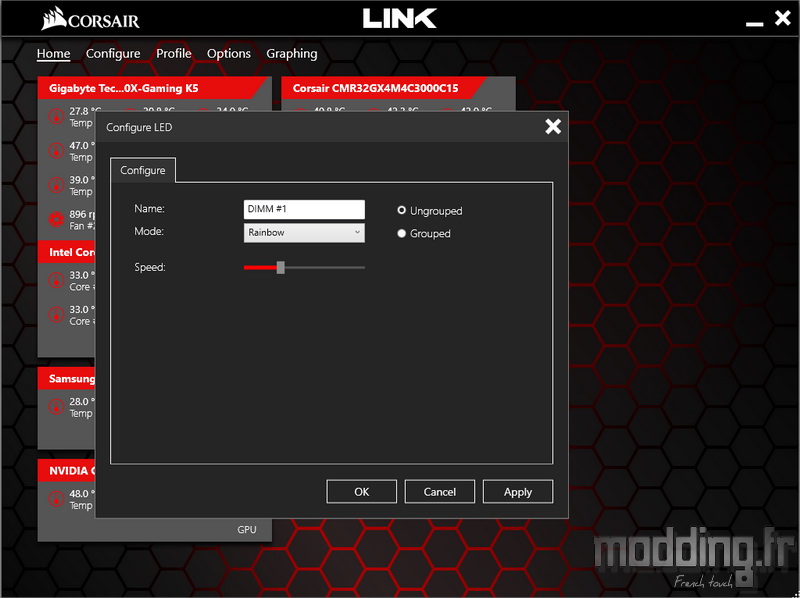
Task: Click the Speed slider handle
Action: click(x=281, y=267)
